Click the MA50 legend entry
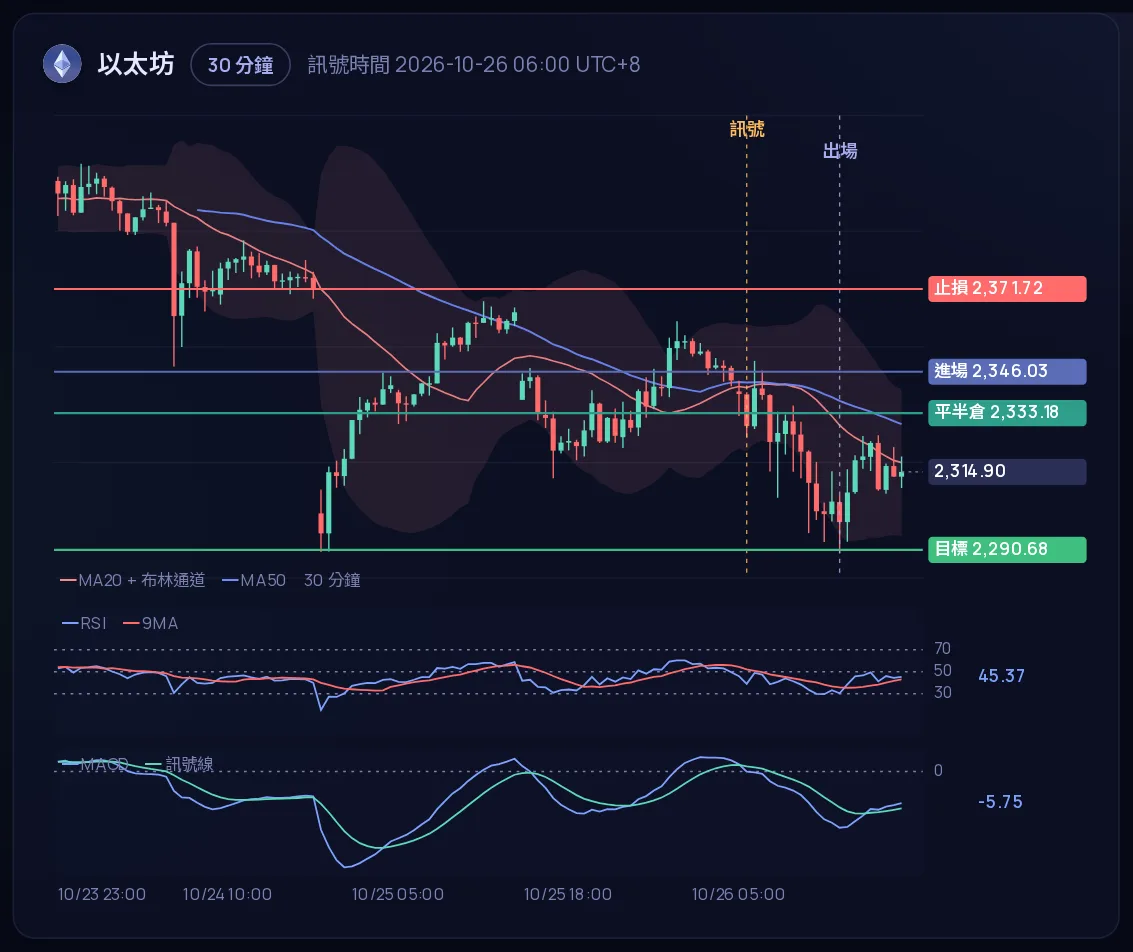 [254, 580]
